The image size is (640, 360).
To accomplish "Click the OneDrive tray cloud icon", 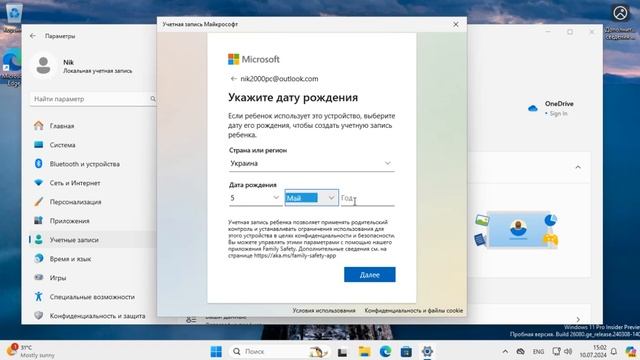I will pos(520,351).
